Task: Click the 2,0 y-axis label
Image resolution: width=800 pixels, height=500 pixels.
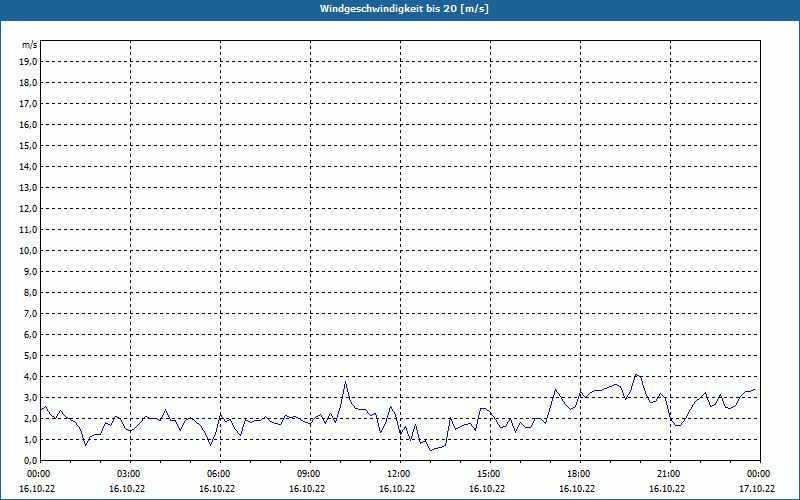Action: click(31, 419)
